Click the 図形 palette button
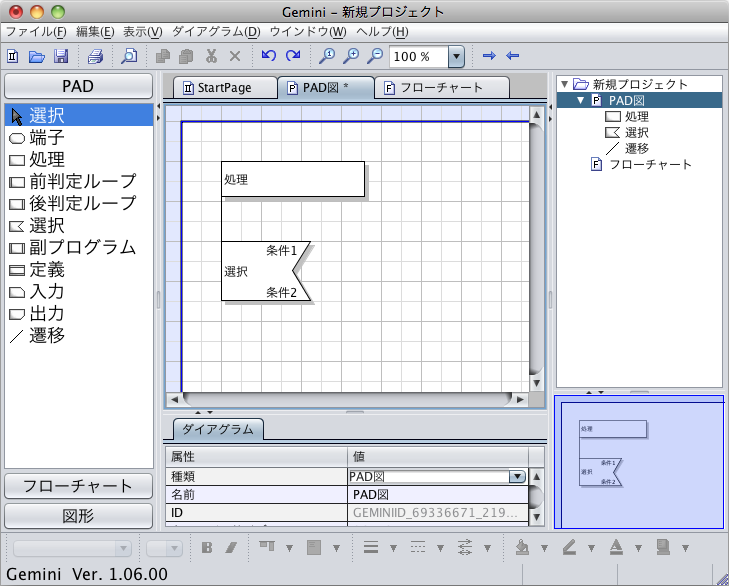This screenshot has width=729, height=586. click(78, 516)
